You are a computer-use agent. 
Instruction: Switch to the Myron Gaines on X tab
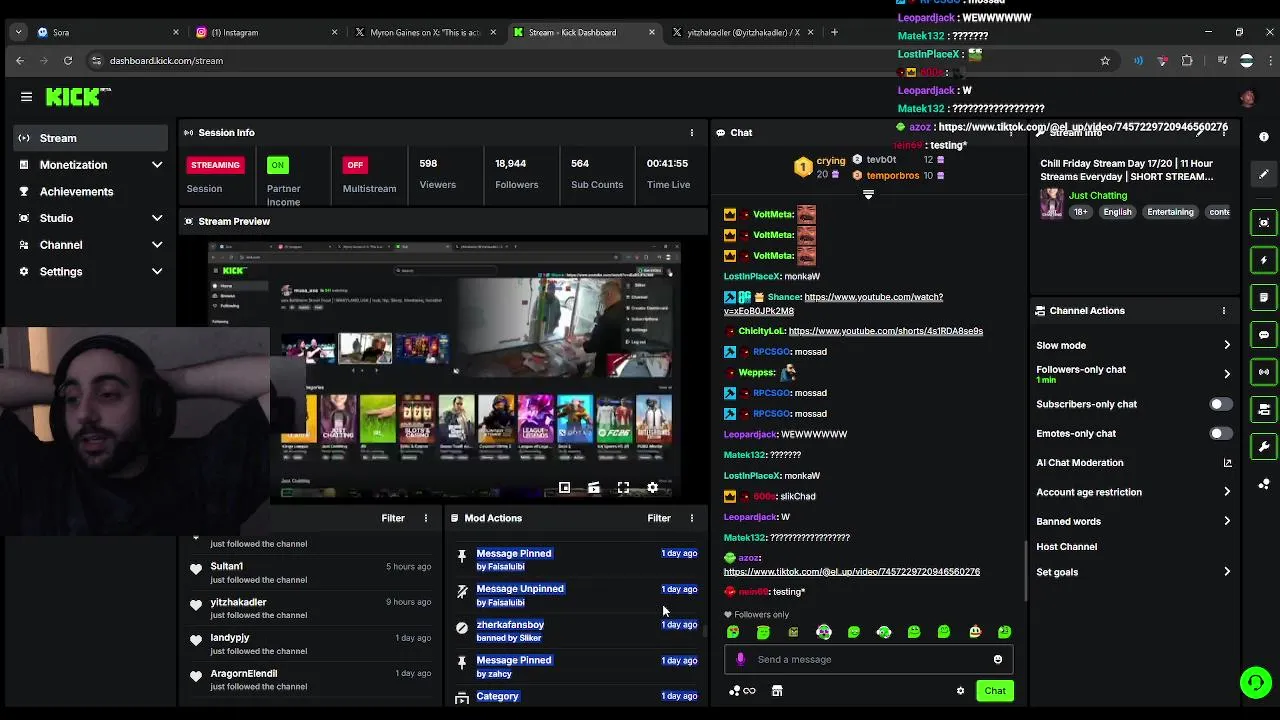(x=424, y=32)
